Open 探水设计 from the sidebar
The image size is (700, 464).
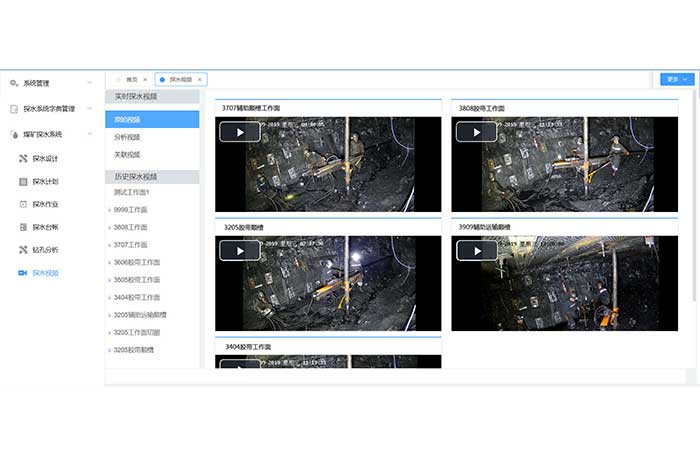[46, 158]
